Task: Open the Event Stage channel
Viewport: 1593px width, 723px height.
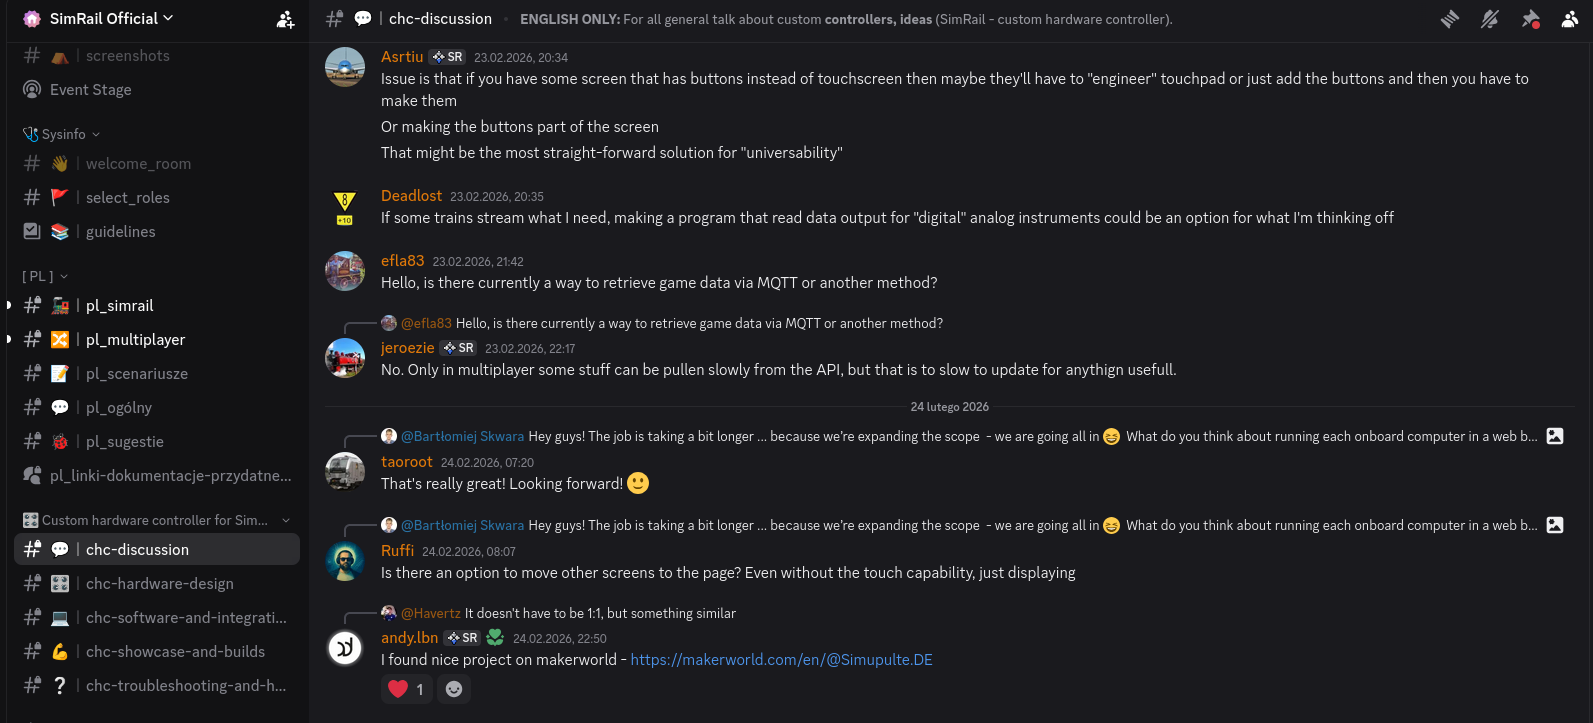Action: [90, 90]
